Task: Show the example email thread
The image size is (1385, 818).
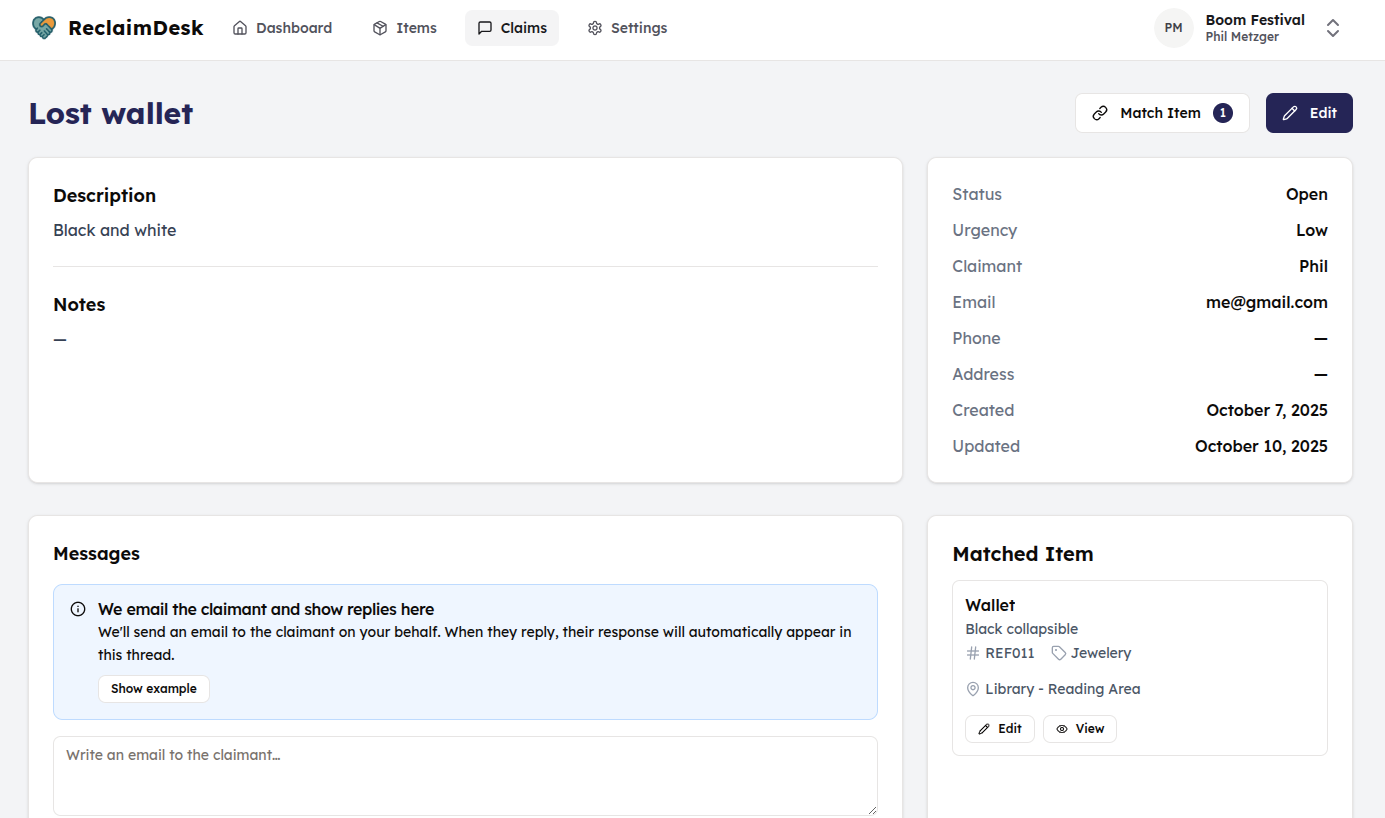Action: coord(153,688)
